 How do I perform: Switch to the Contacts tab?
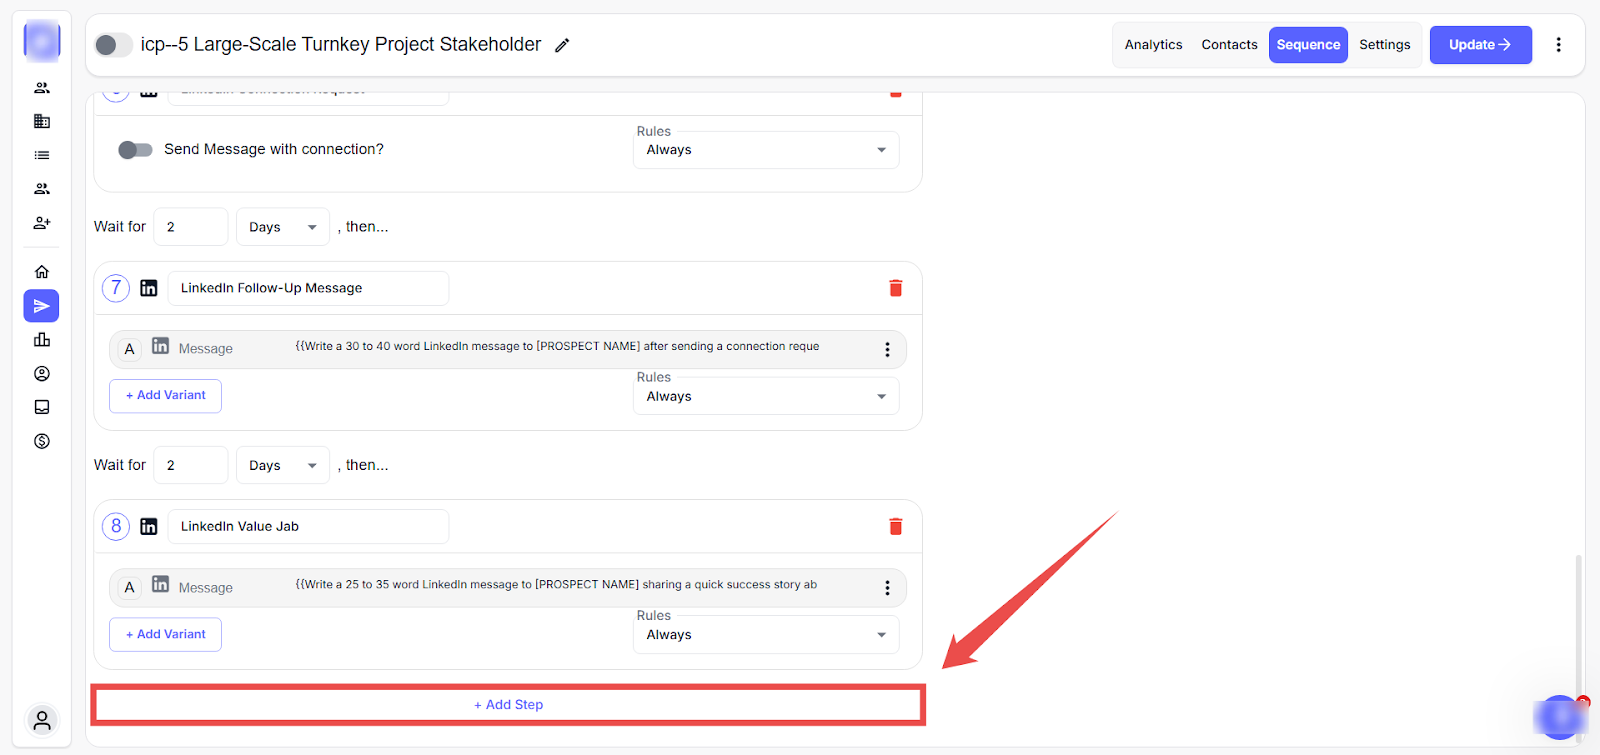(1229, 45)
